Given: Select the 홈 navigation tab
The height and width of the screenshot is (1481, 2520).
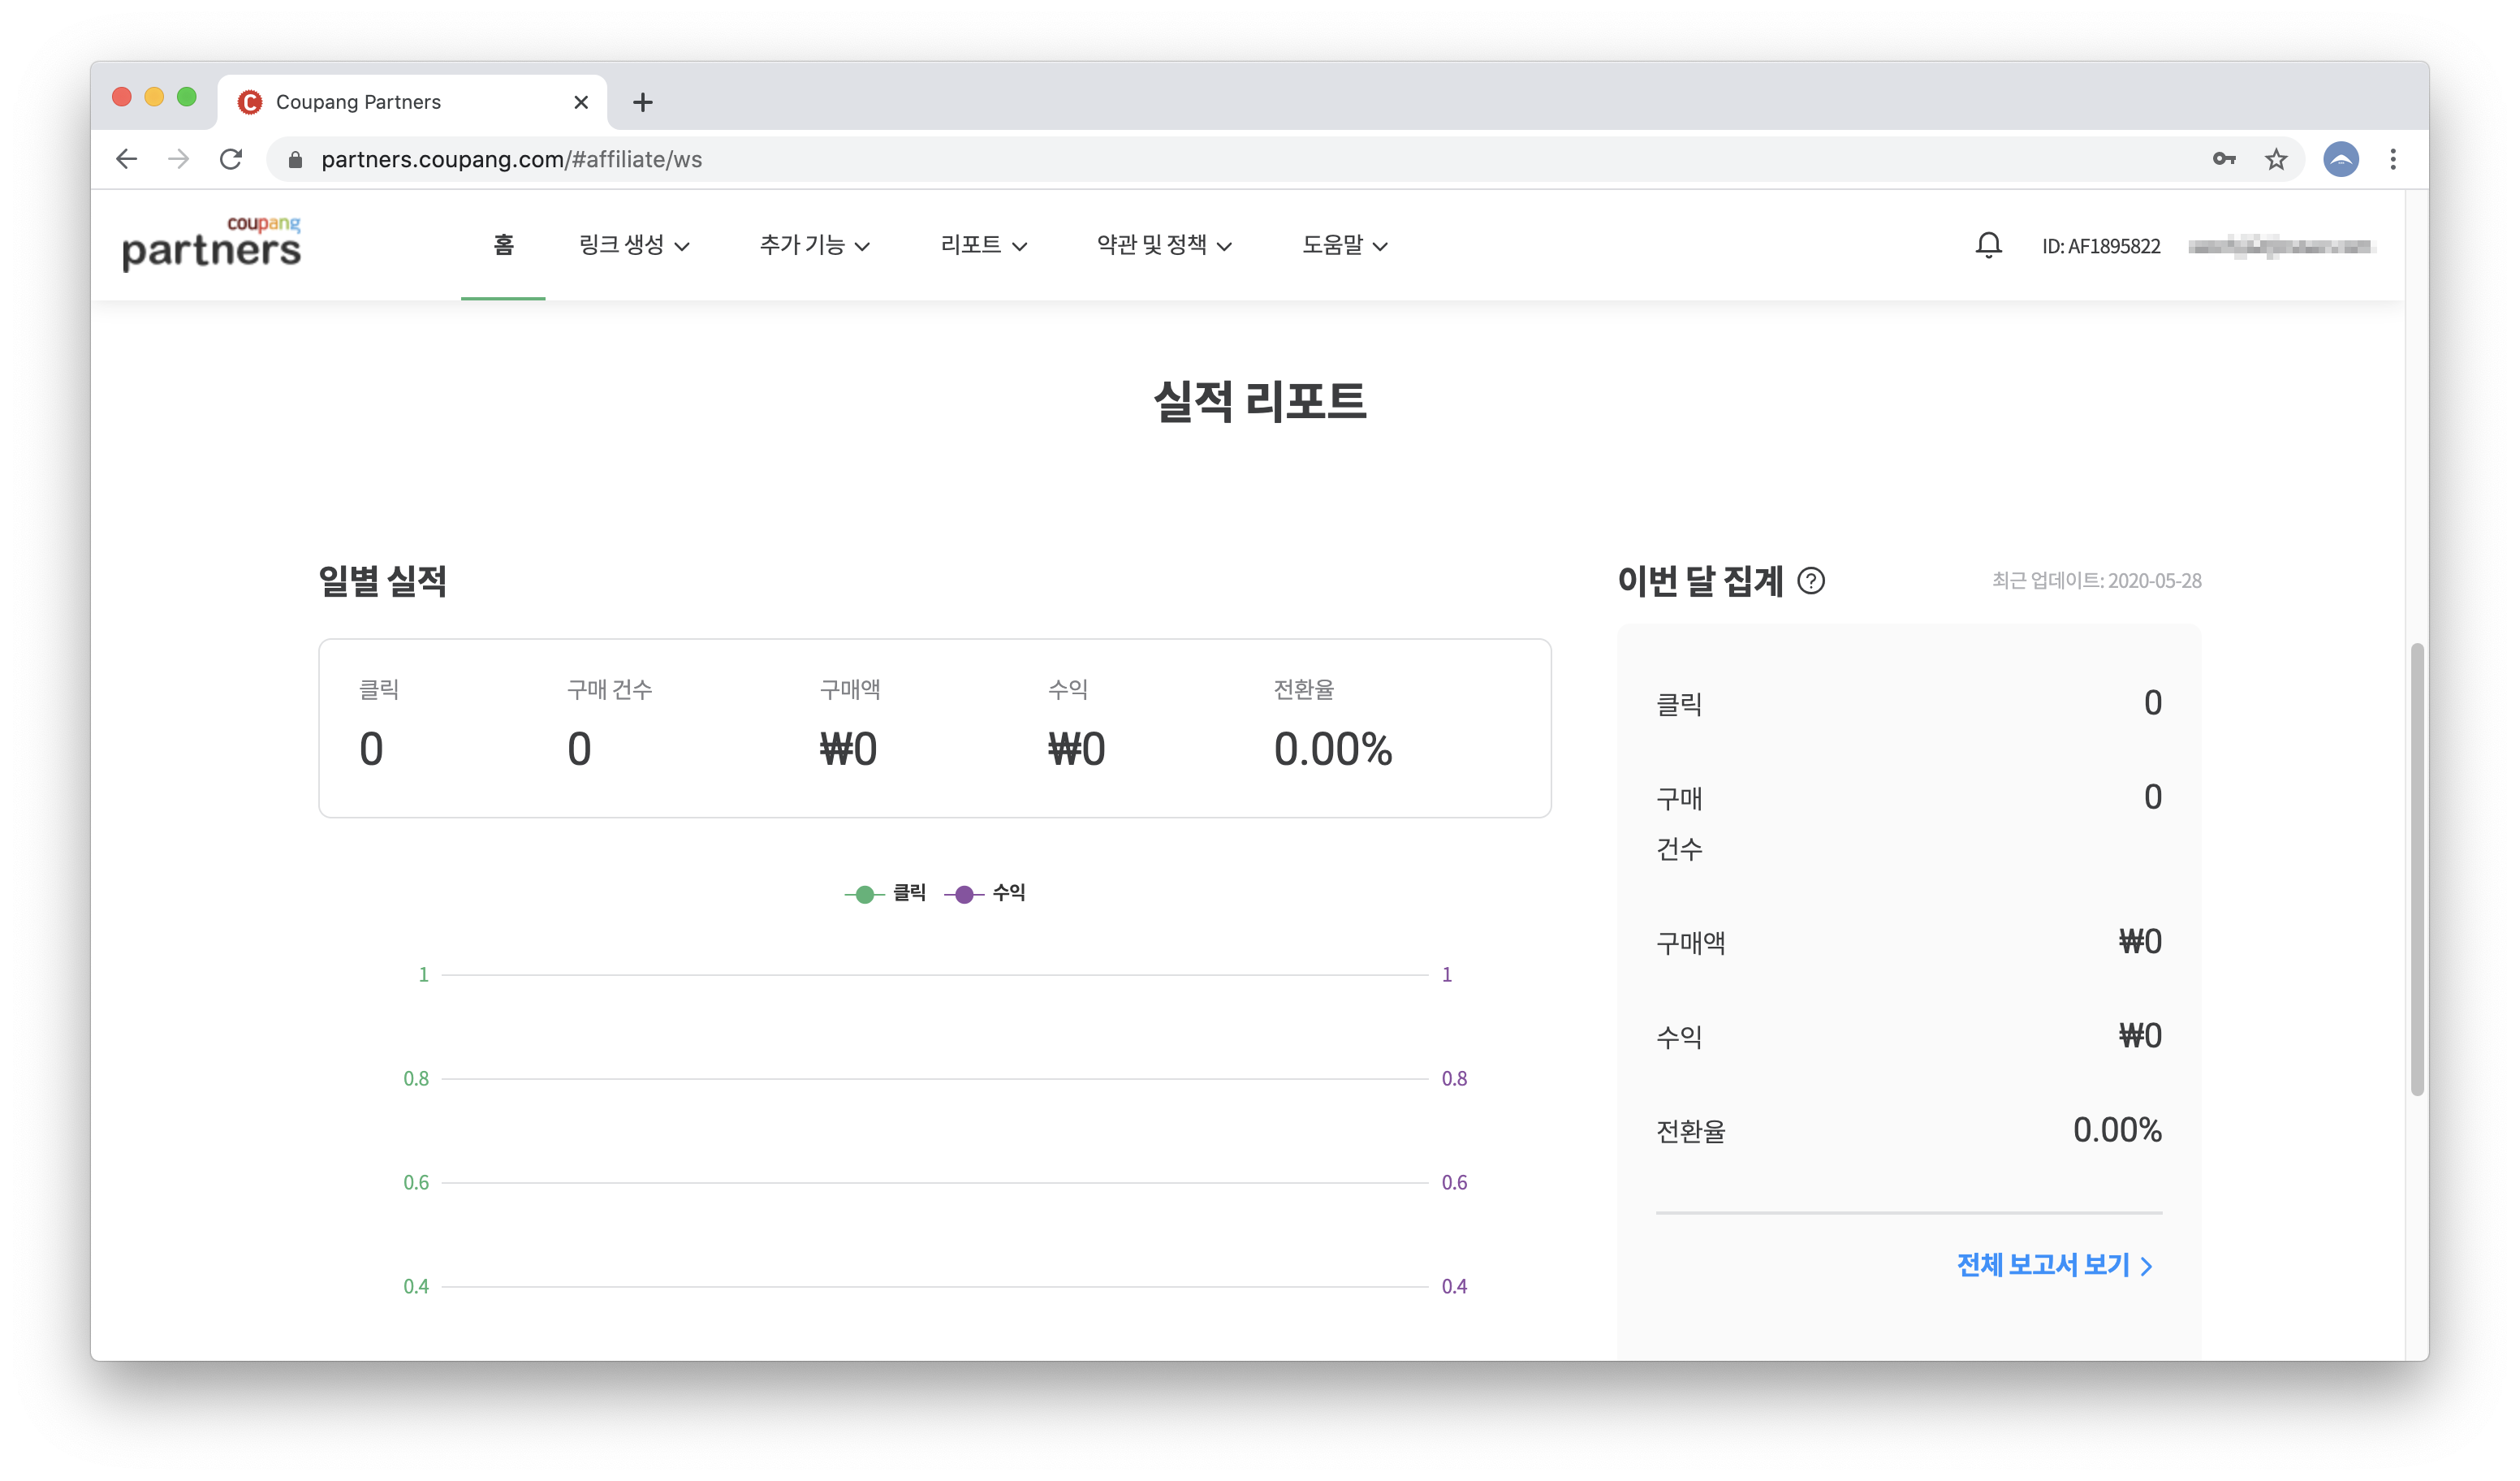Looking at the screenshot, I should 503,245.
